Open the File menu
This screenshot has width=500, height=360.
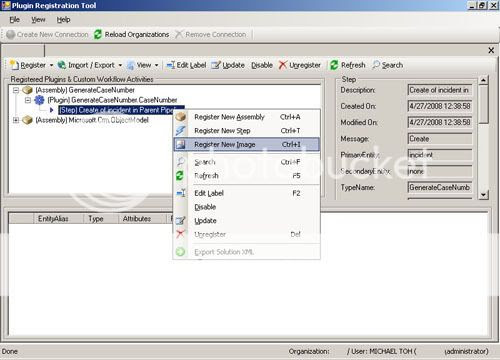(x=14, y=20)
